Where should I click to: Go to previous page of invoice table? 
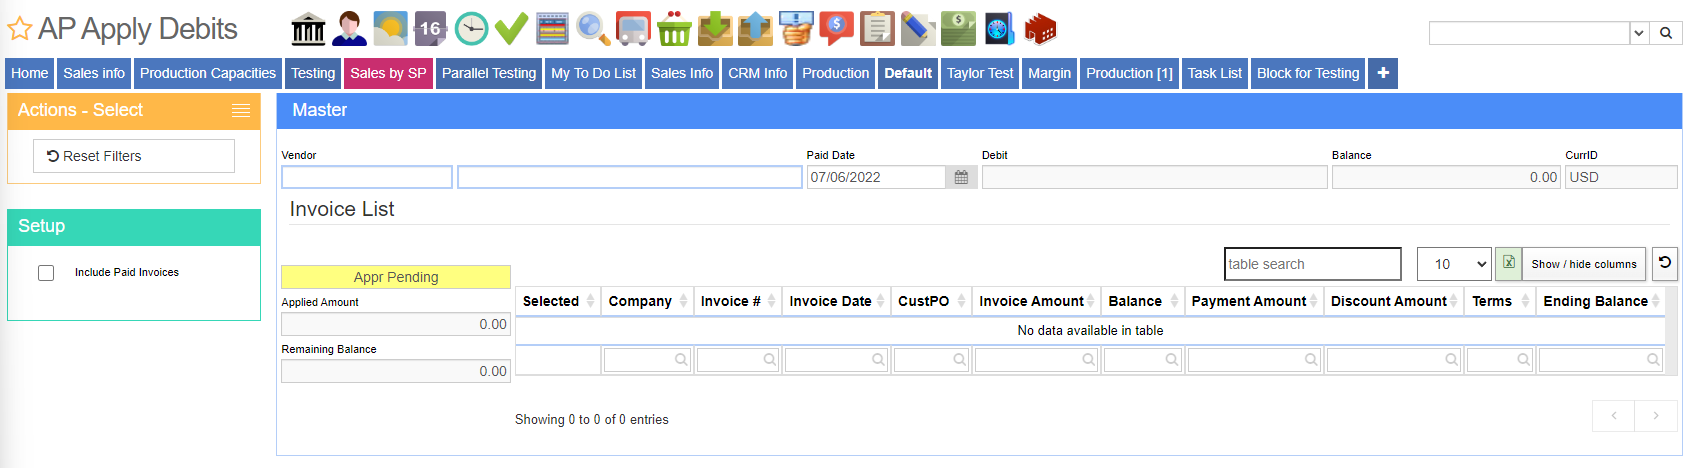[1613, 415]
